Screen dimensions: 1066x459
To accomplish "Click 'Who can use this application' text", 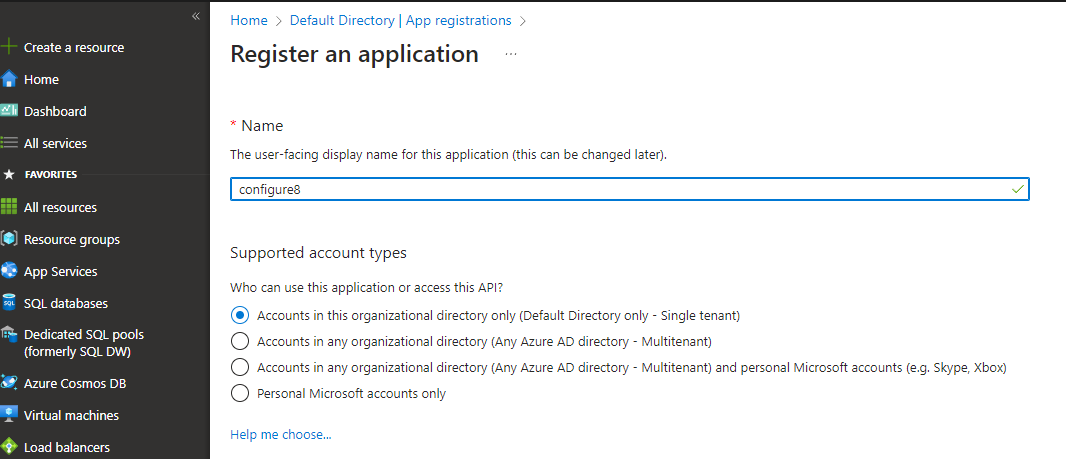I will [366, 288].
